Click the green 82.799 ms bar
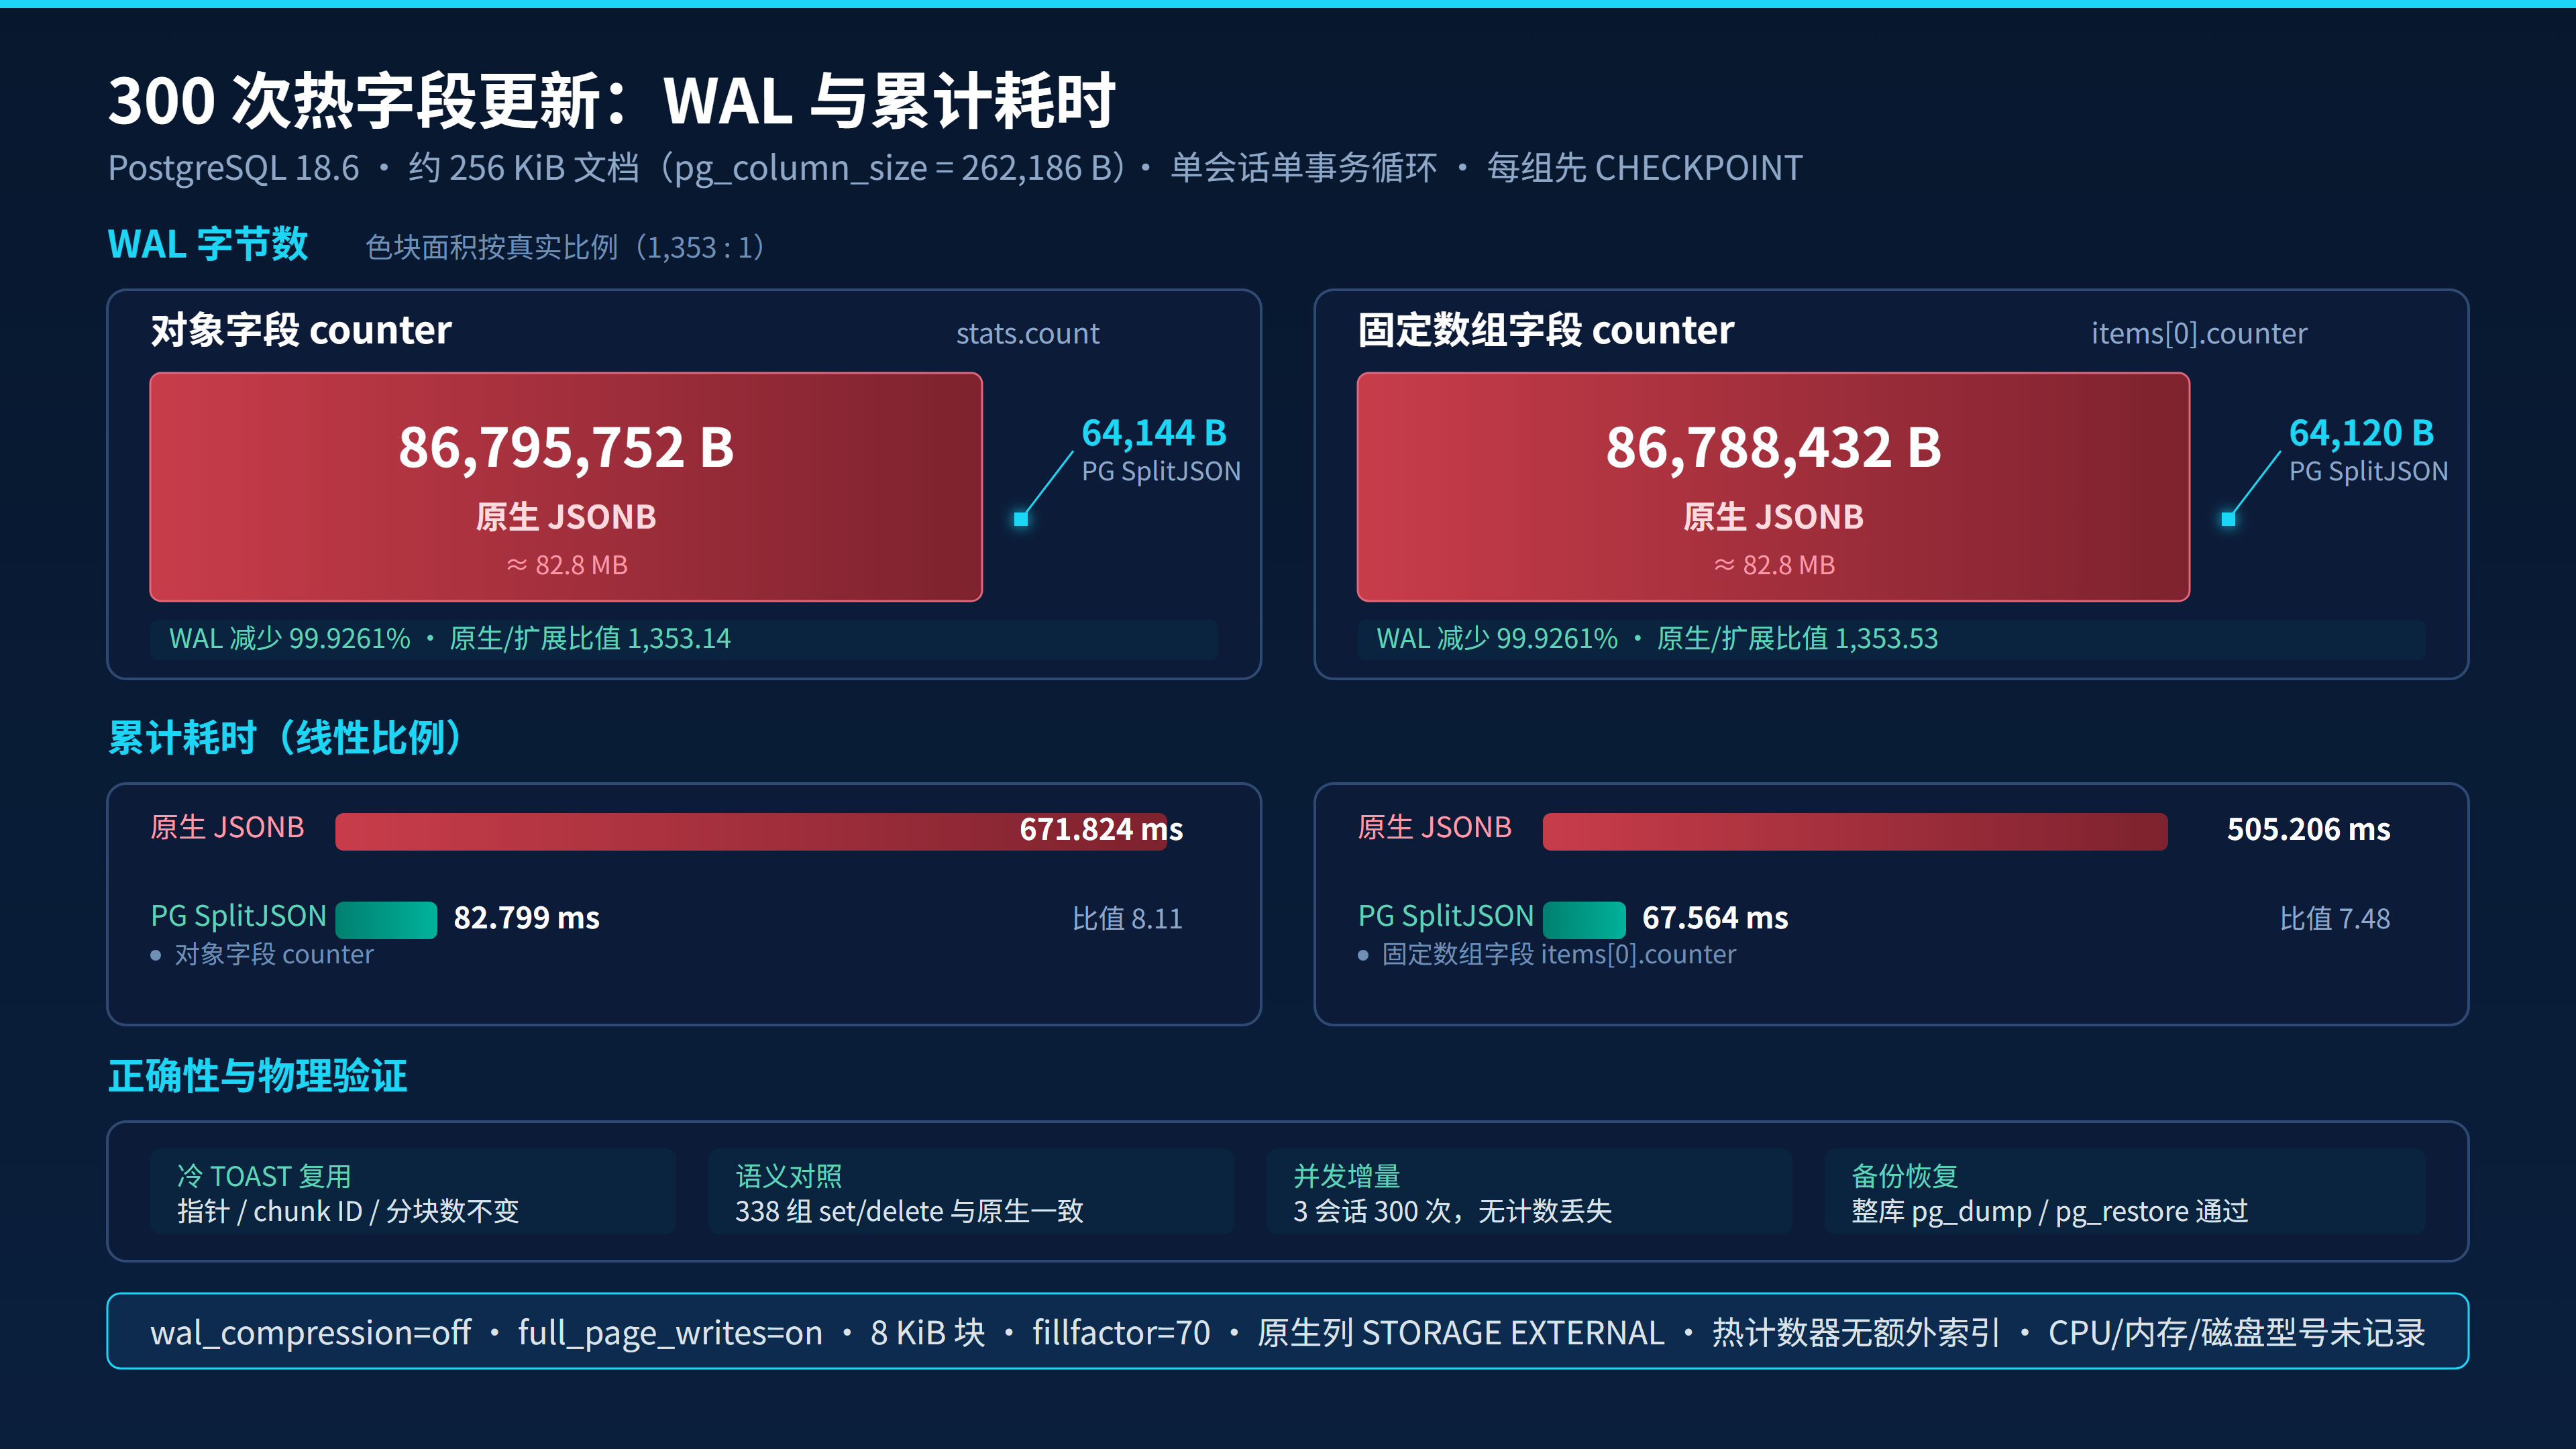 tap(386, 919)
